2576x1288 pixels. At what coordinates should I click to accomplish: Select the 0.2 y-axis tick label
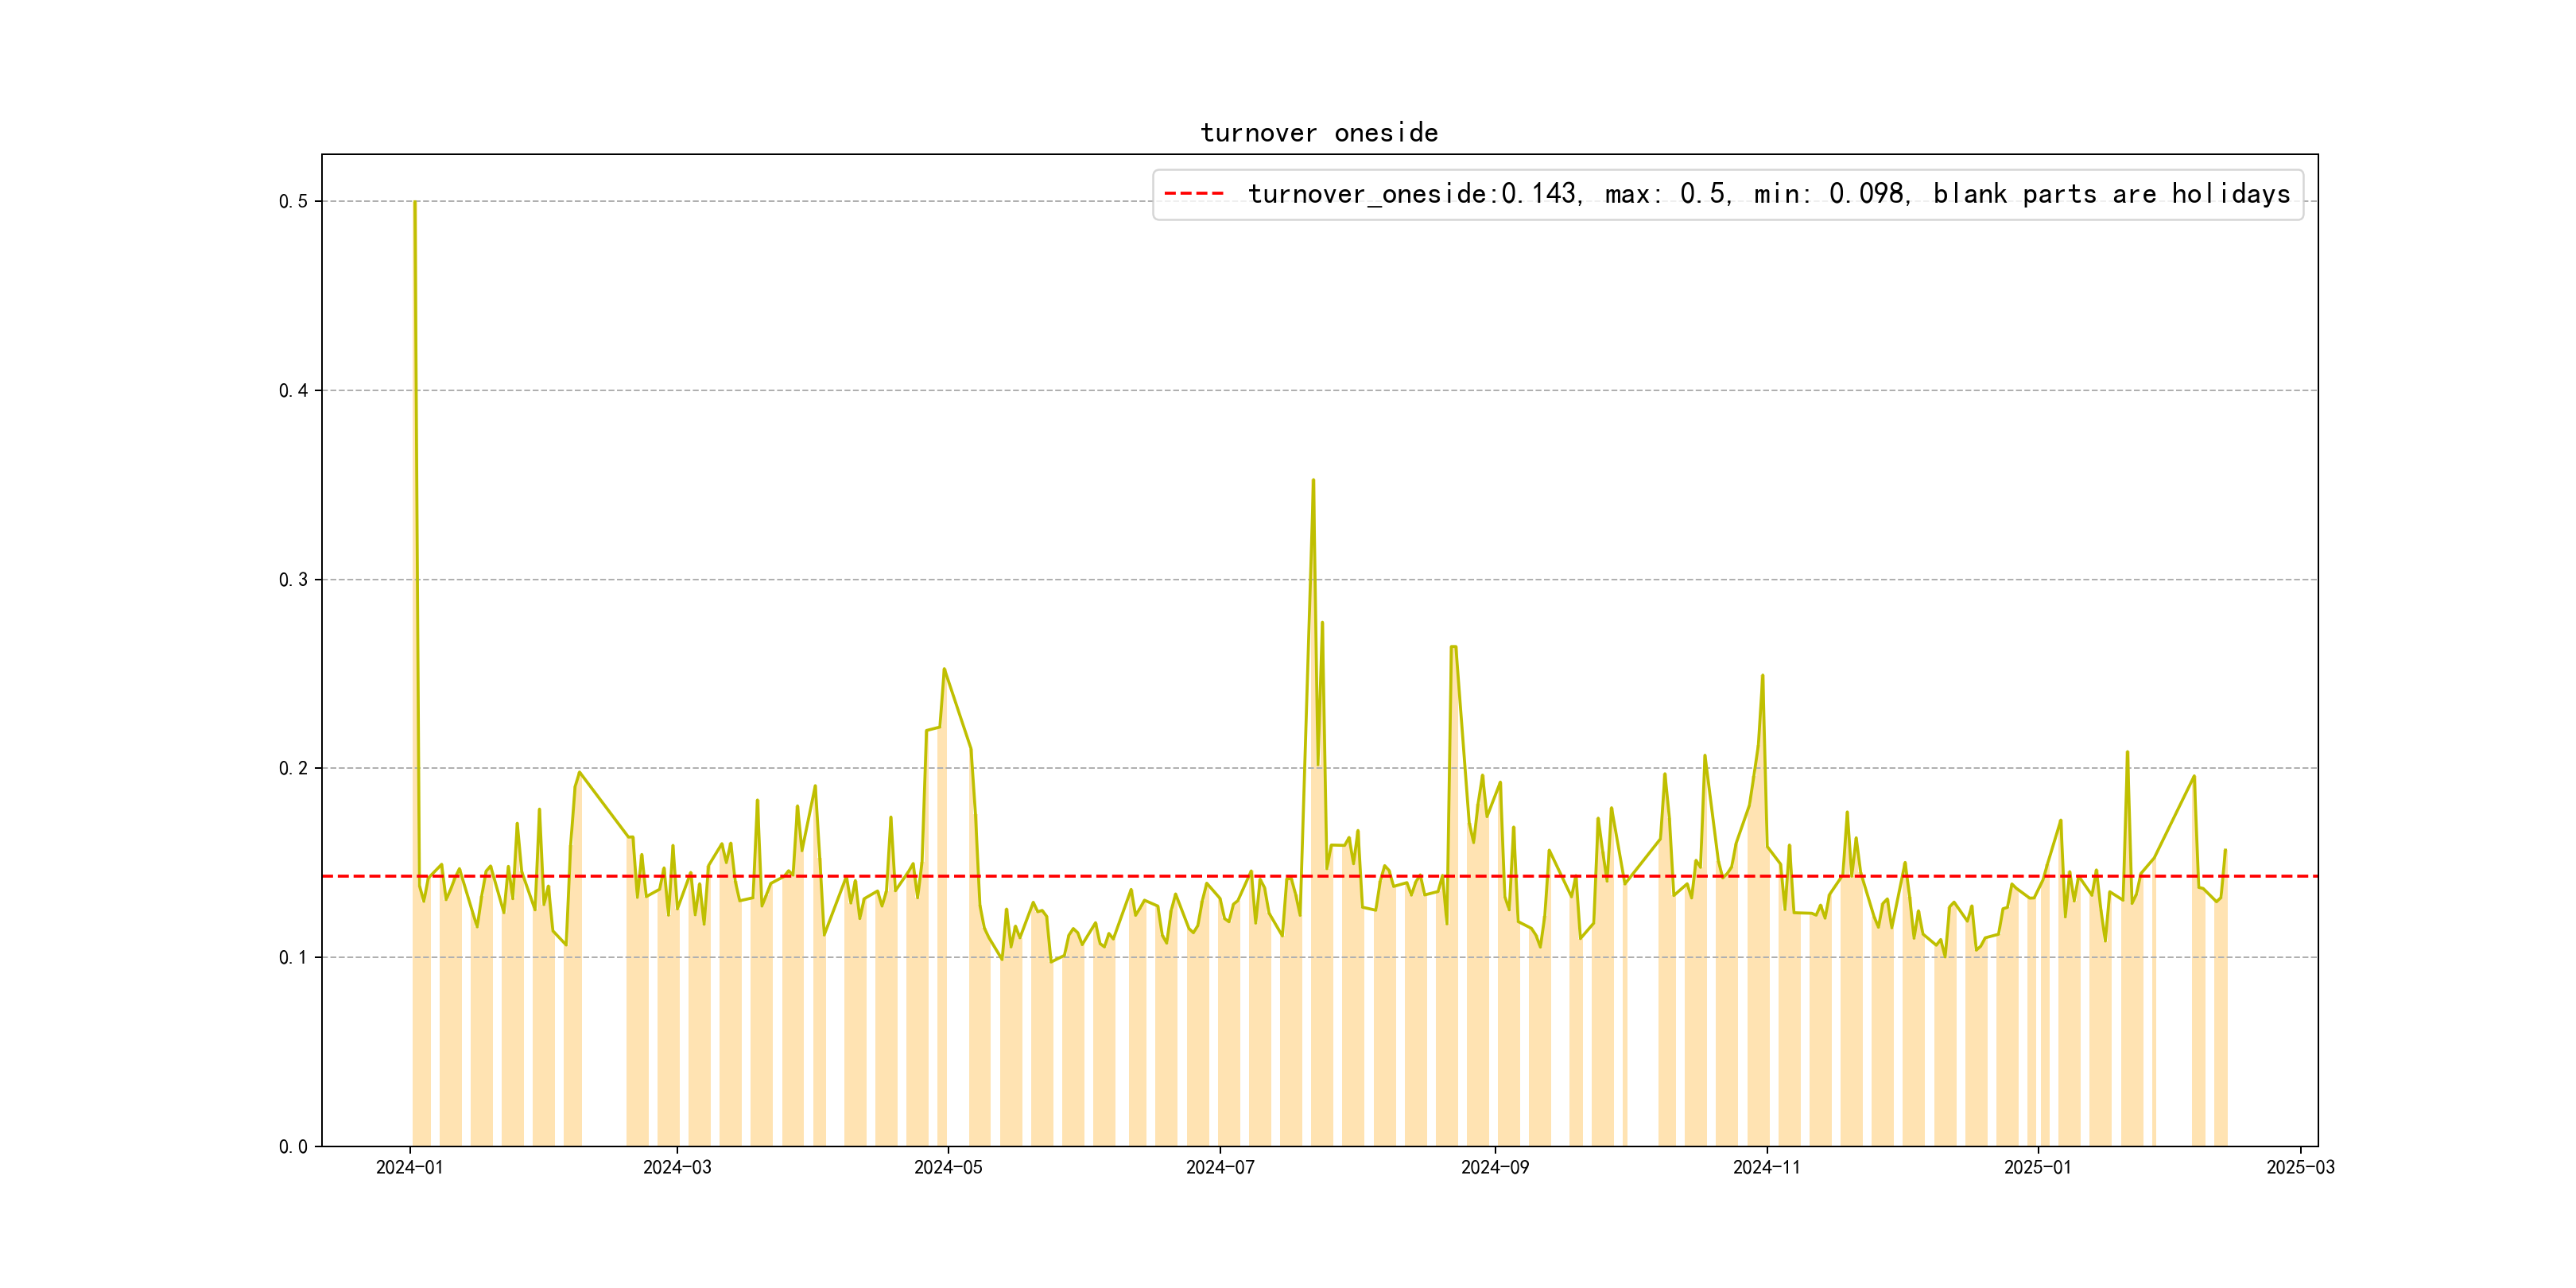point(293,769)
